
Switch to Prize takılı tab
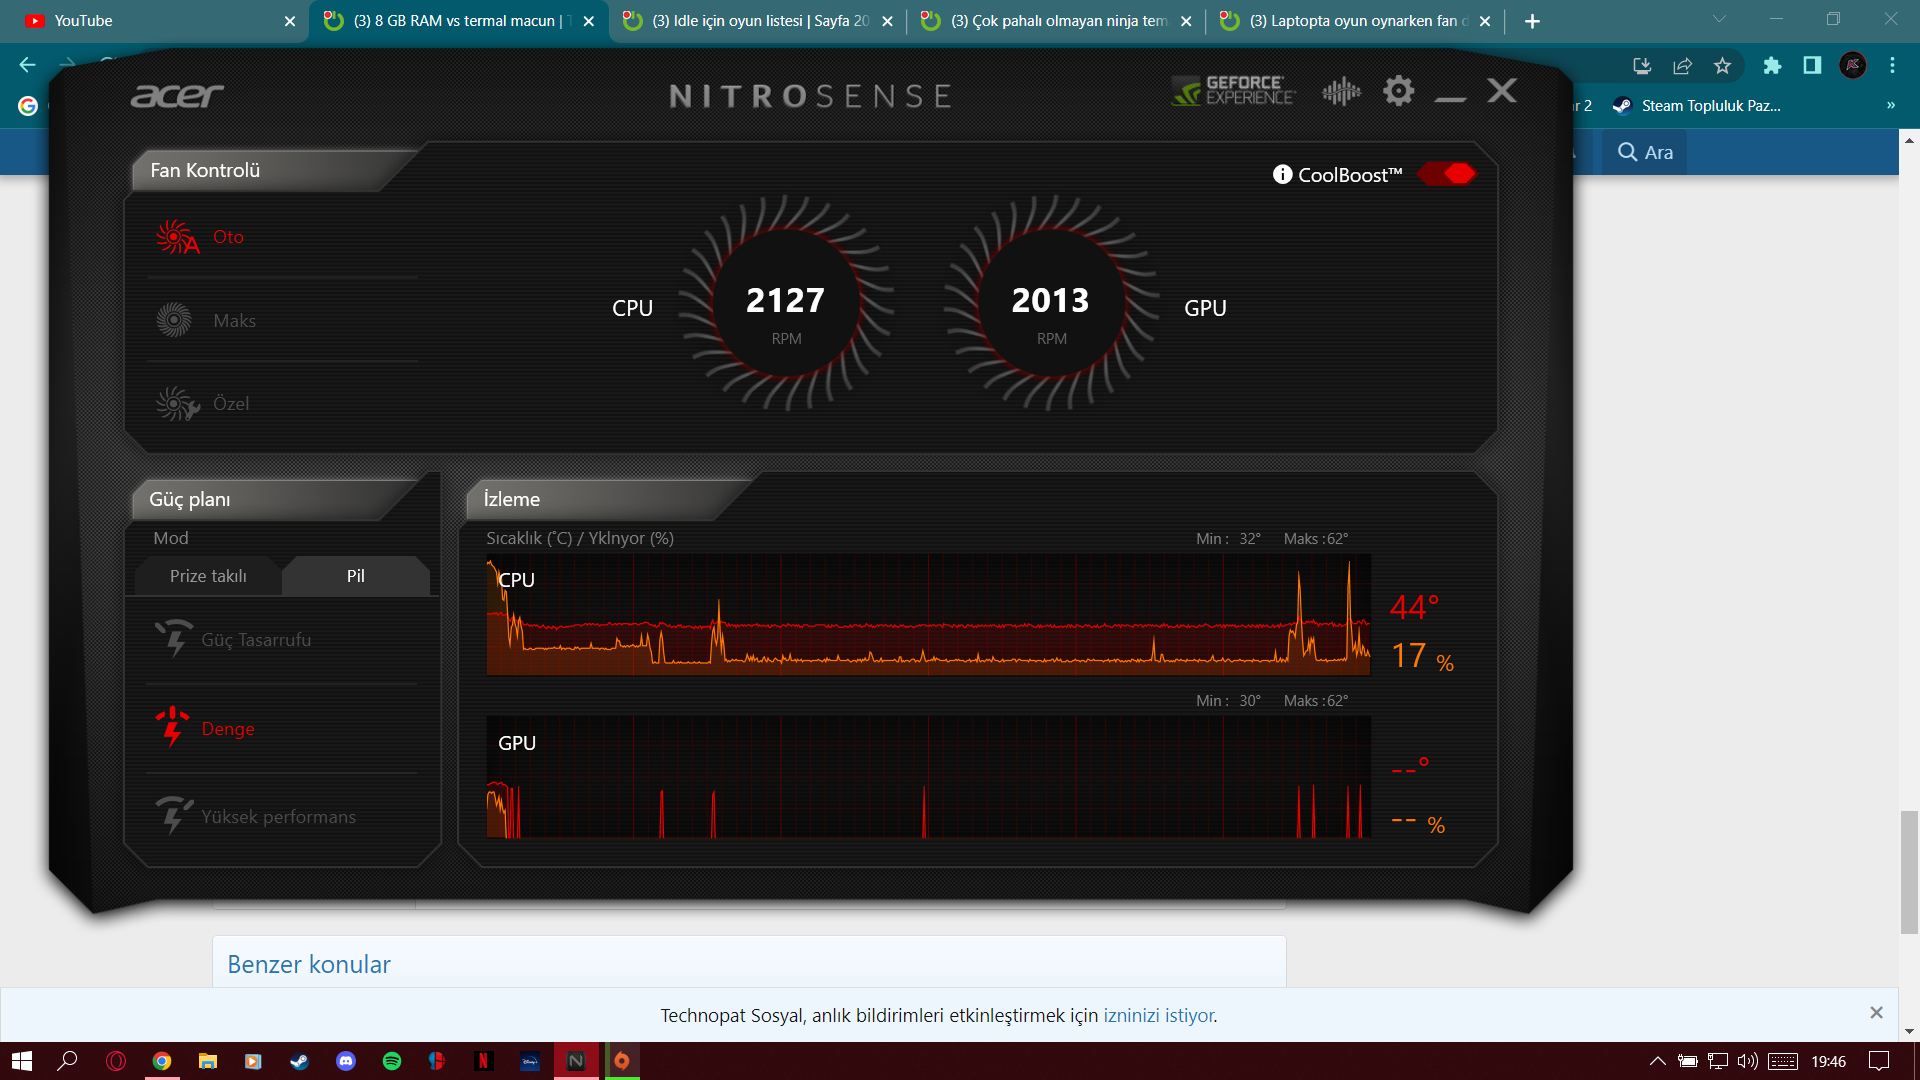point(208,576)
